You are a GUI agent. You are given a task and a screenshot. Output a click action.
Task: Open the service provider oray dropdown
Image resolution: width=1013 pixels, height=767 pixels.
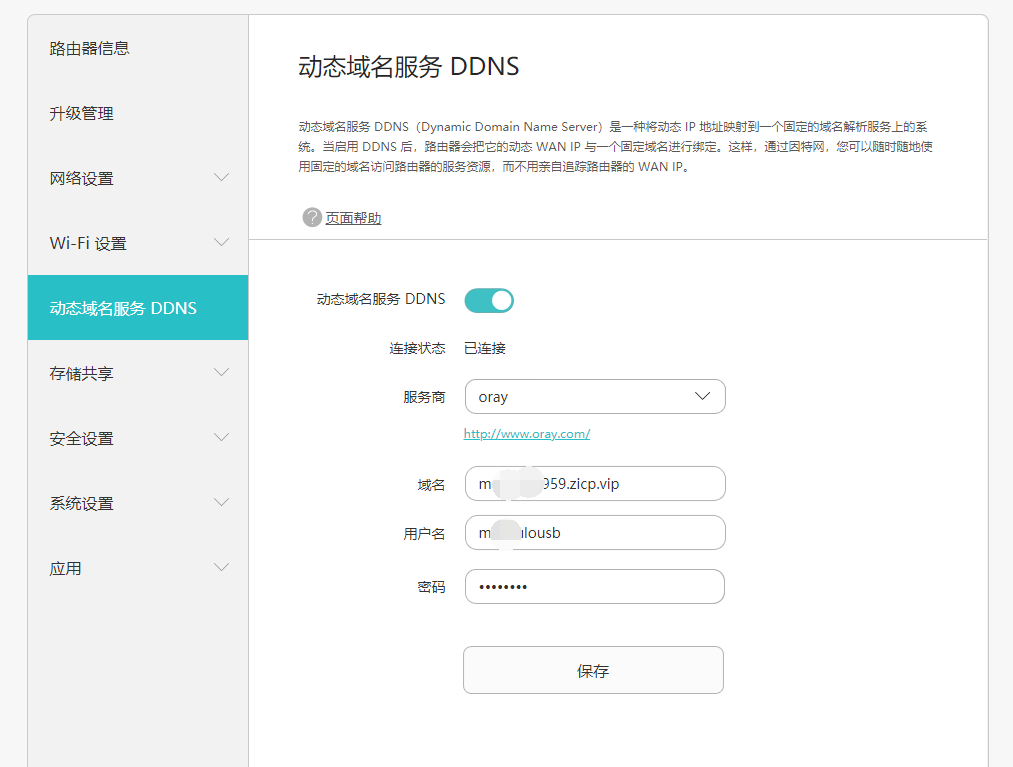[x=594, y=397]
